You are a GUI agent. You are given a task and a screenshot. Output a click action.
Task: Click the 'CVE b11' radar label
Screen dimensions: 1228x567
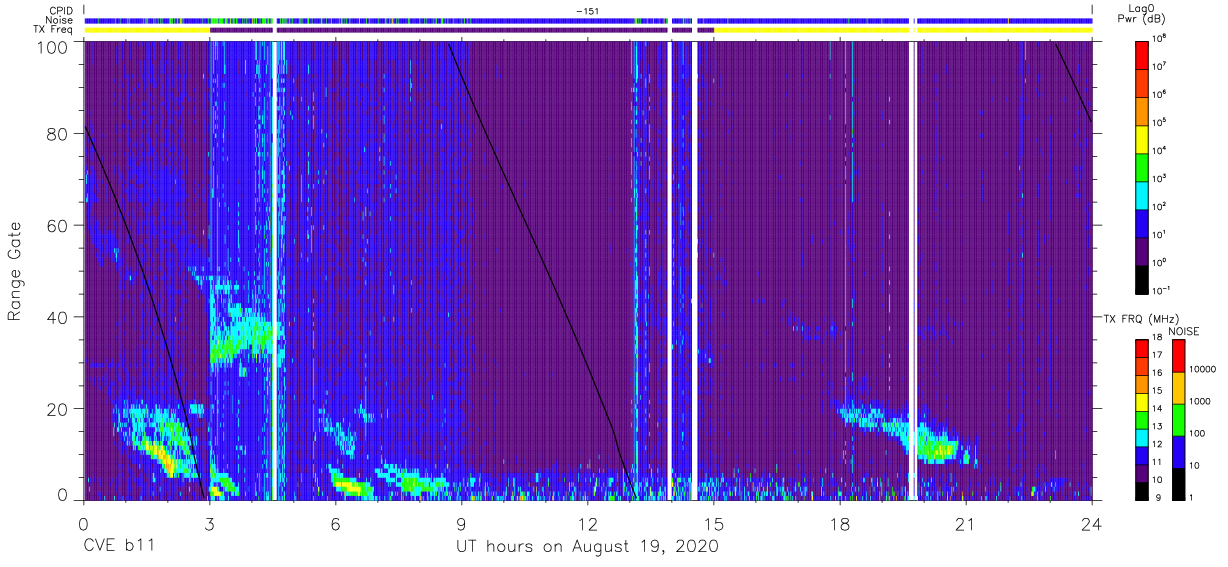click(x=118, y=547)
